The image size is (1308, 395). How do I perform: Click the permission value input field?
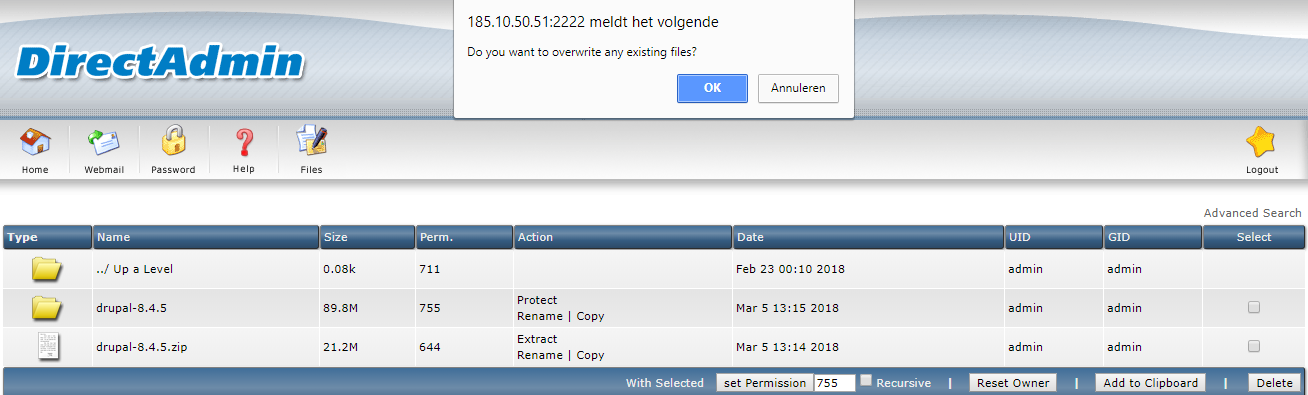click(834, 383)
